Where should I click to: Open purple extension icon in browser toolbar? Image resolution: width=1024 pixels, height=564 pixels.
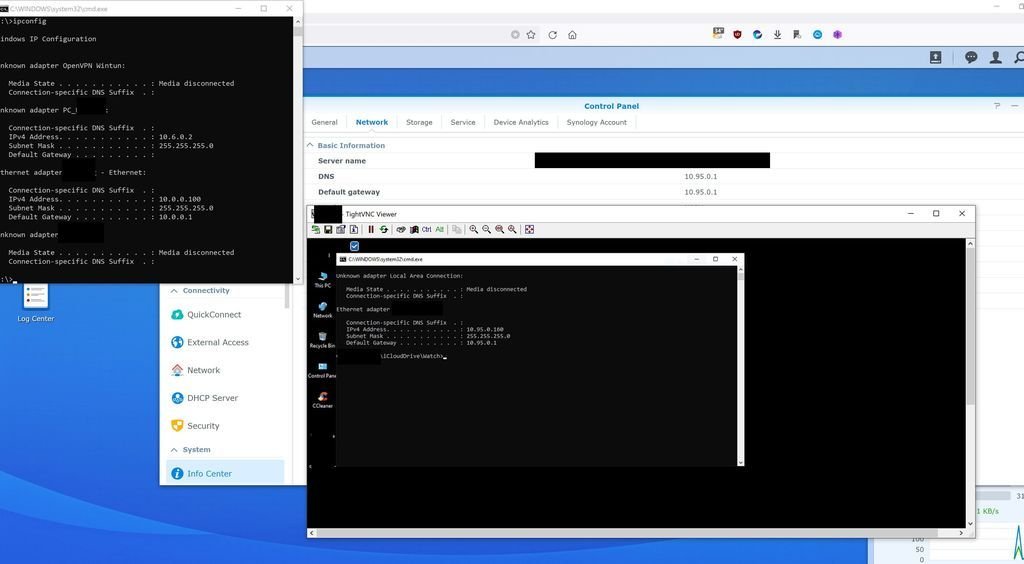coord(837,34)
